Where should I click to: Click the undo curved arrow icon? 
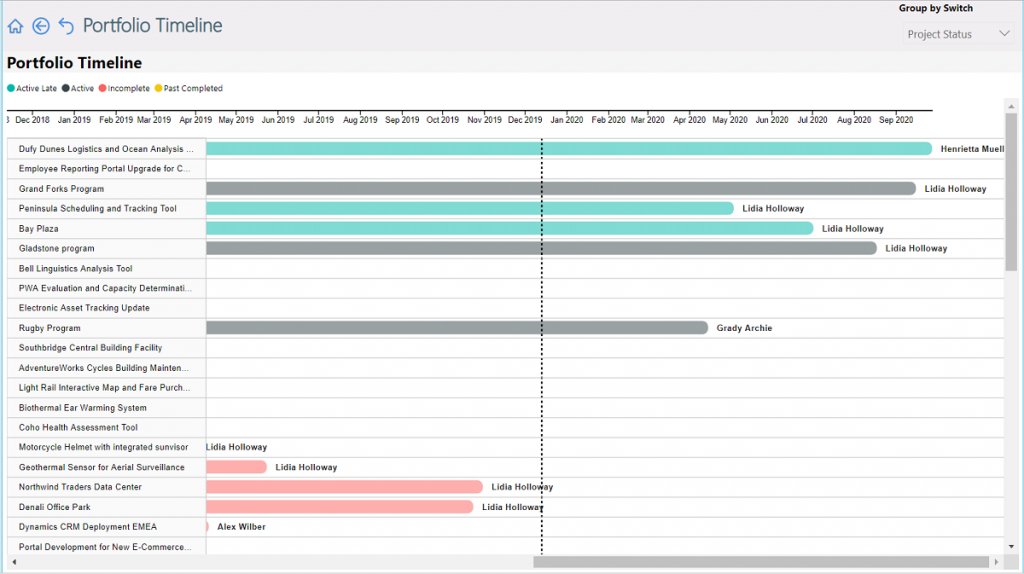point(66,26)
